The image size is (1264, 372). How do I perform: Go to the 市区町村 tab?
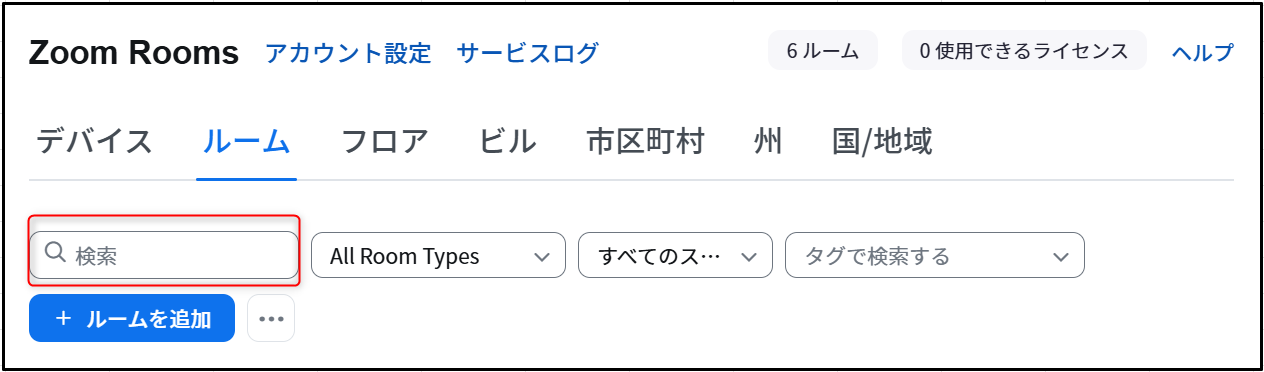tap(645, 142)
